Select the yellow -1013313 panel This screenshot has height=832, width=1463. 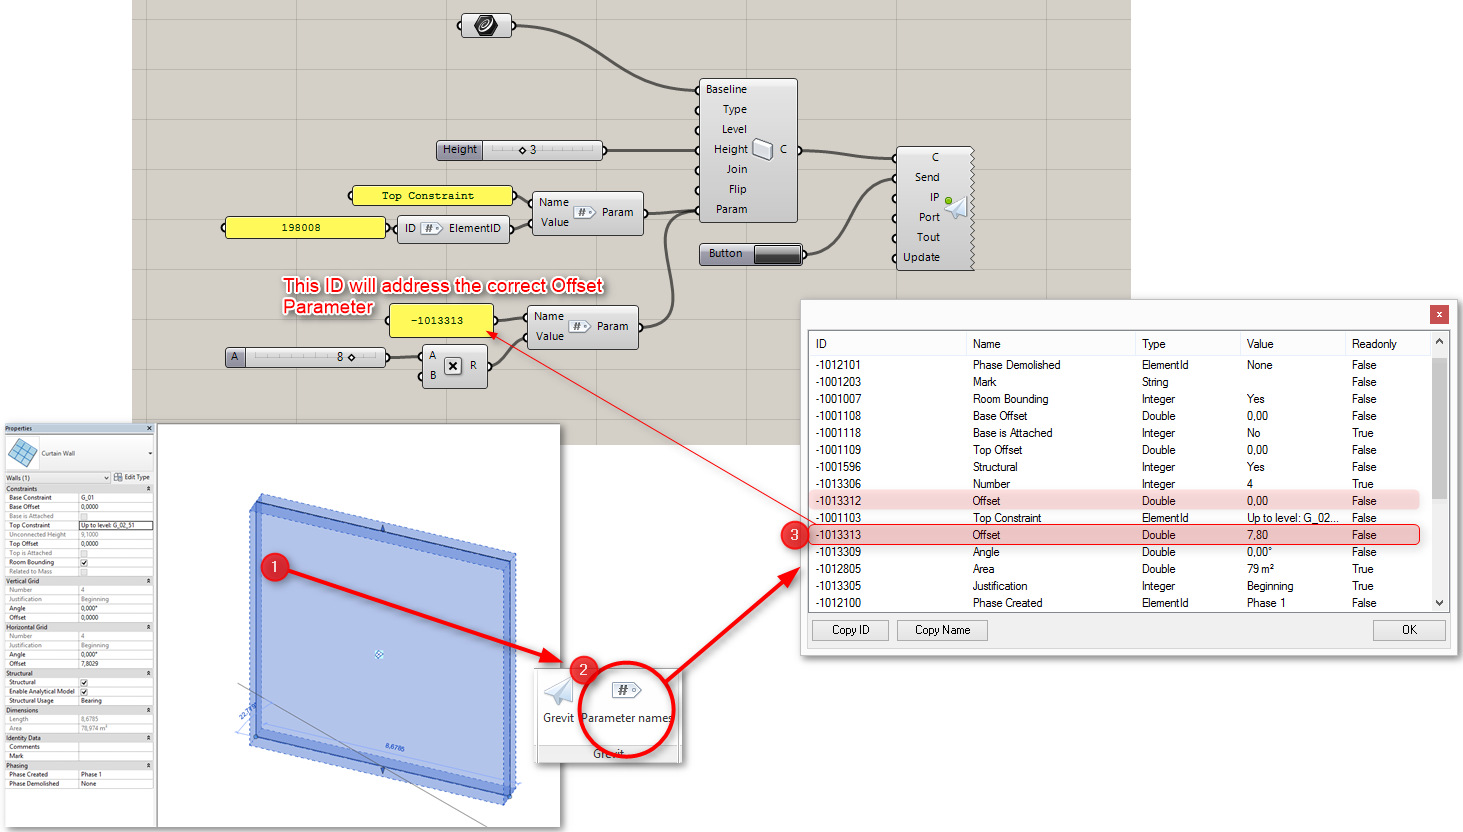(x=441, y=321)
